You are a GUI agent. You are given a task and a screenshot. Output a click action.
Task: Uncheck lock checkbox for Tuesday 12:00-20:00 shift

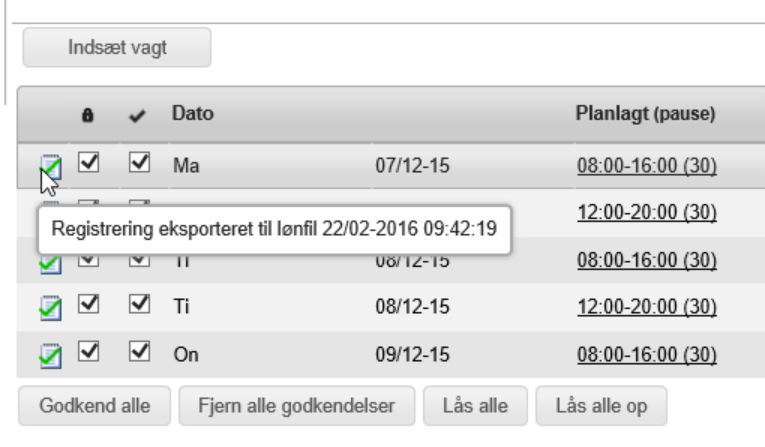tap(89, 304)
